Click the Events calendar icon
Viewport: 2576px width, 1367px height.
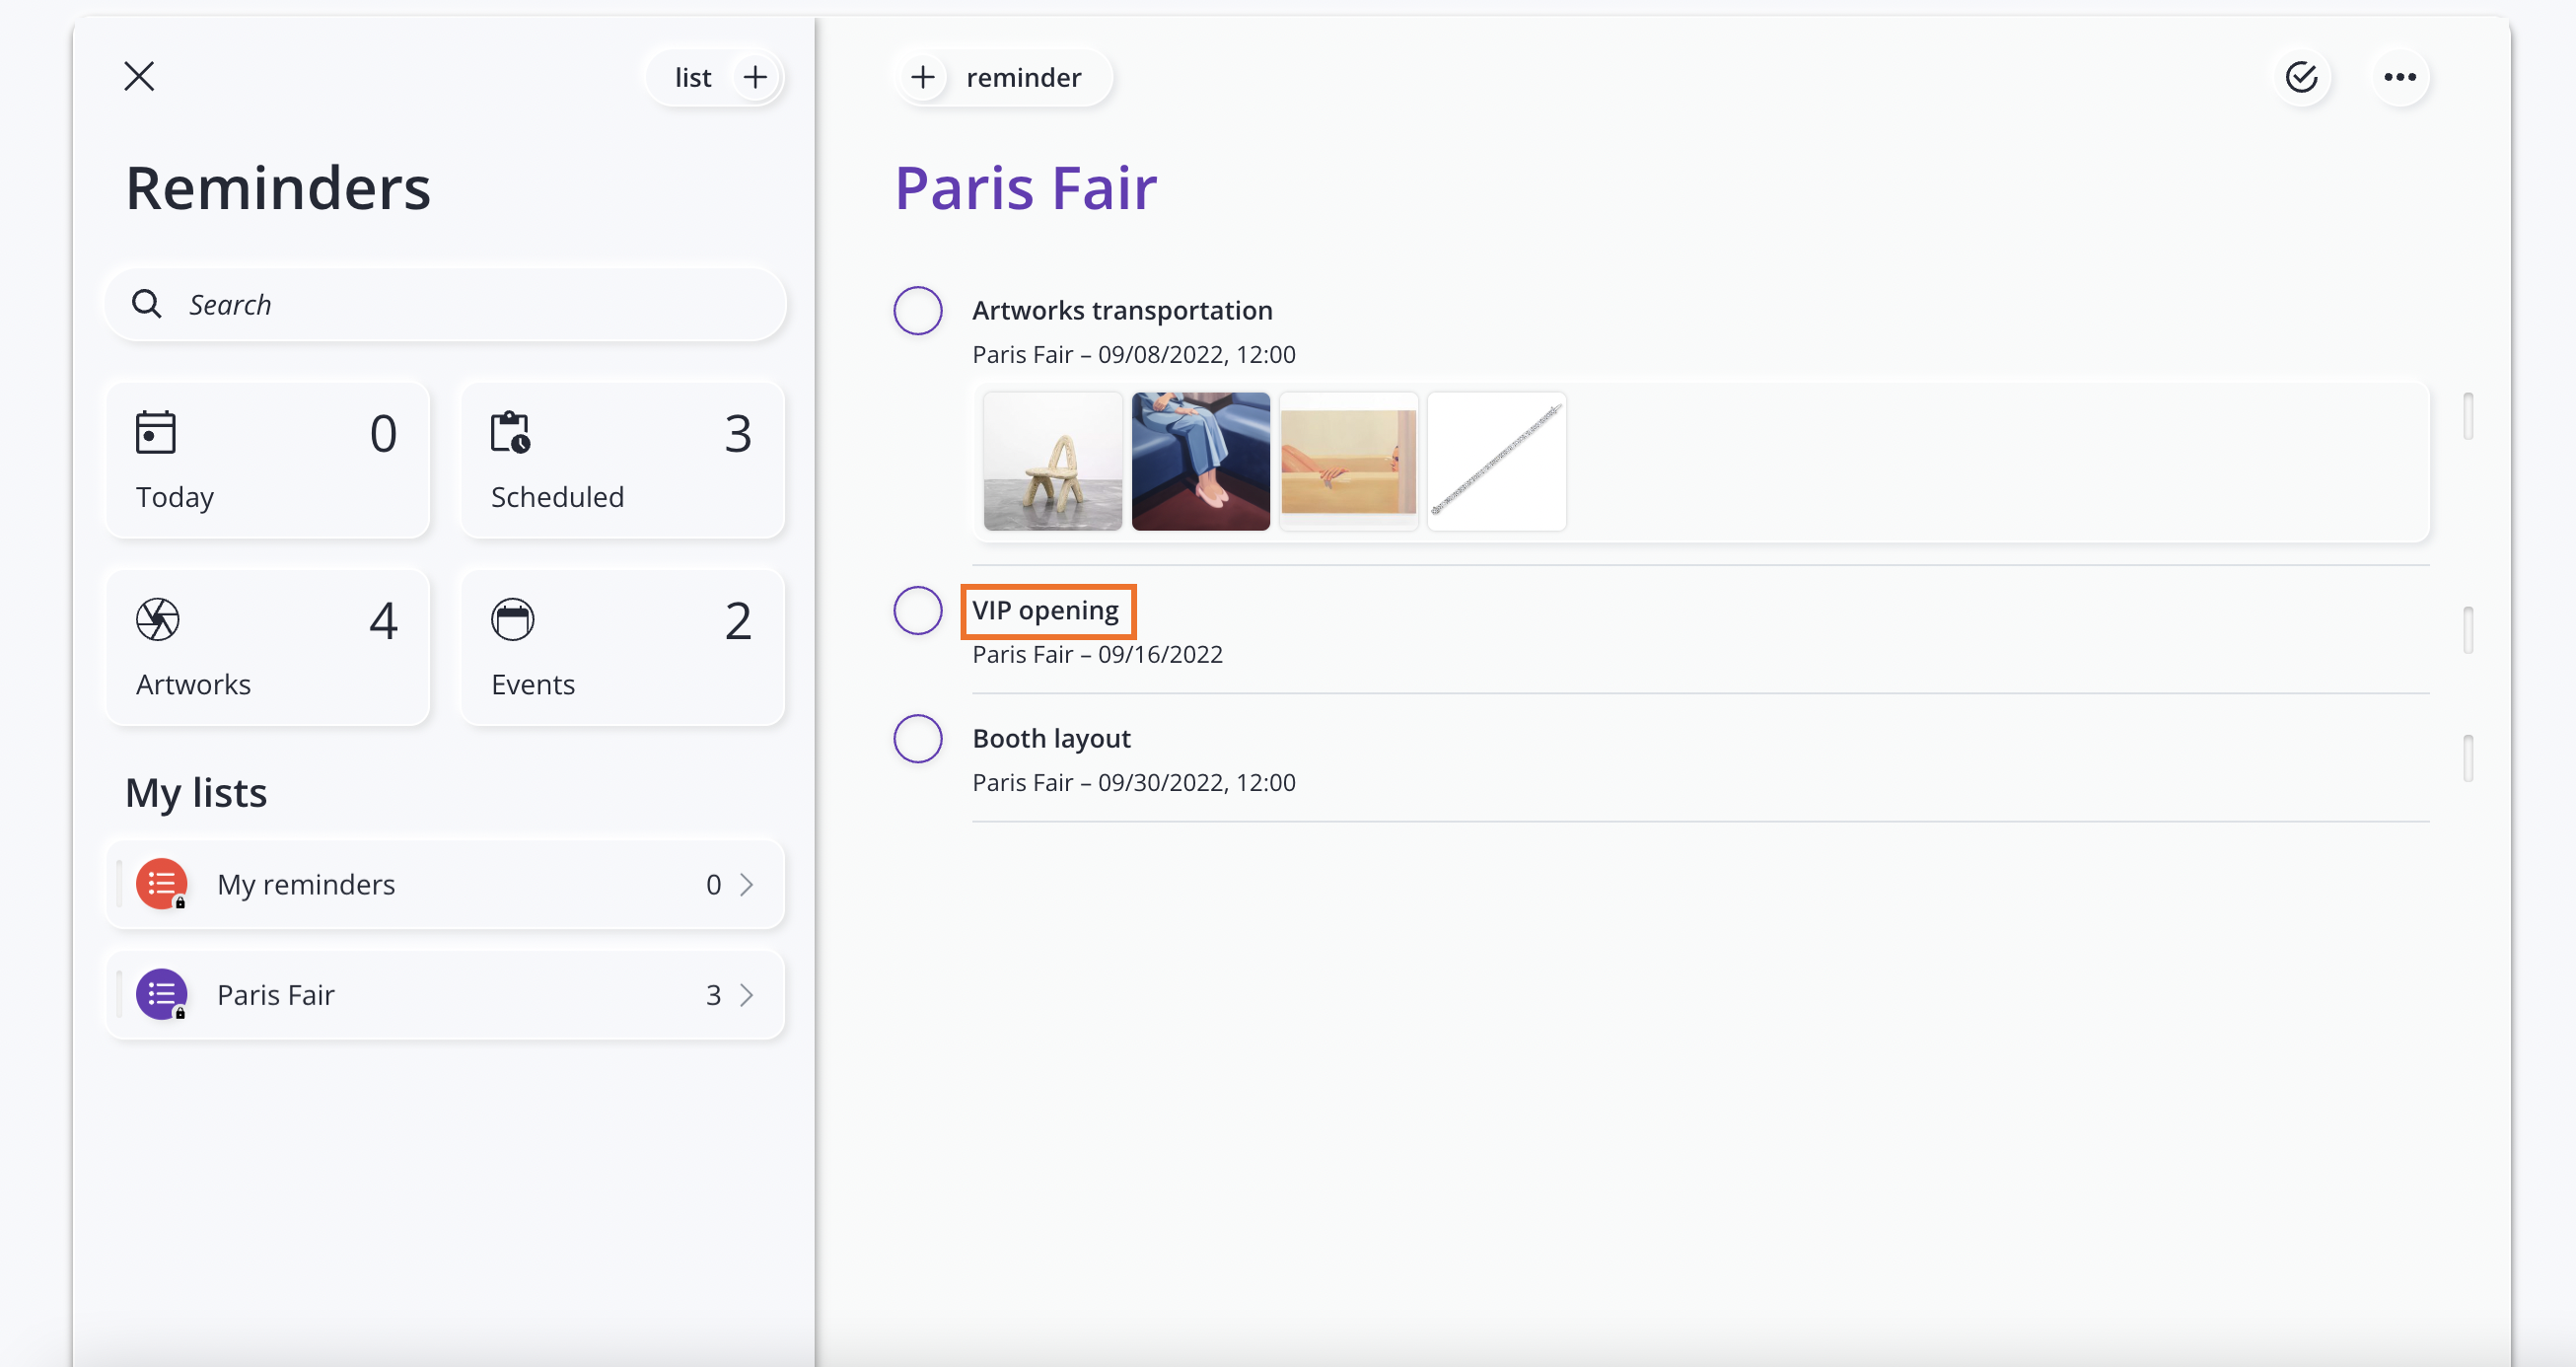[513, 620]
